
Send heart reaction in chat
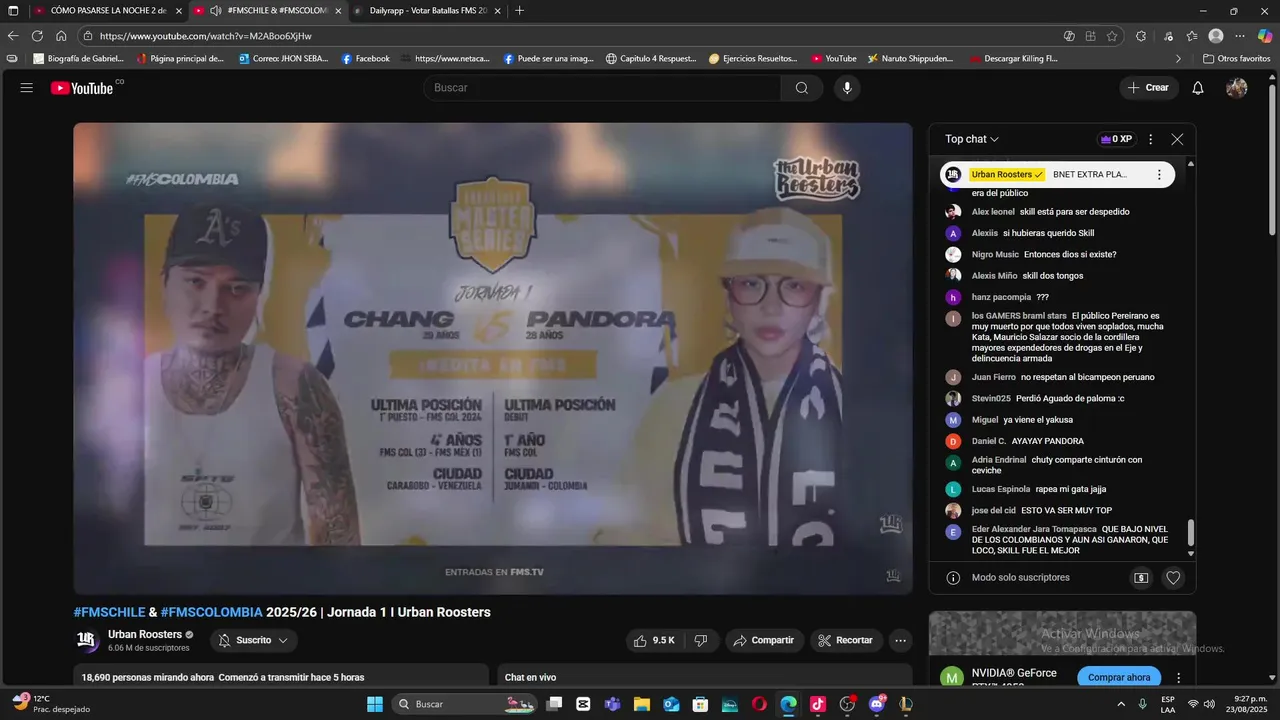tap(1174, 578)
